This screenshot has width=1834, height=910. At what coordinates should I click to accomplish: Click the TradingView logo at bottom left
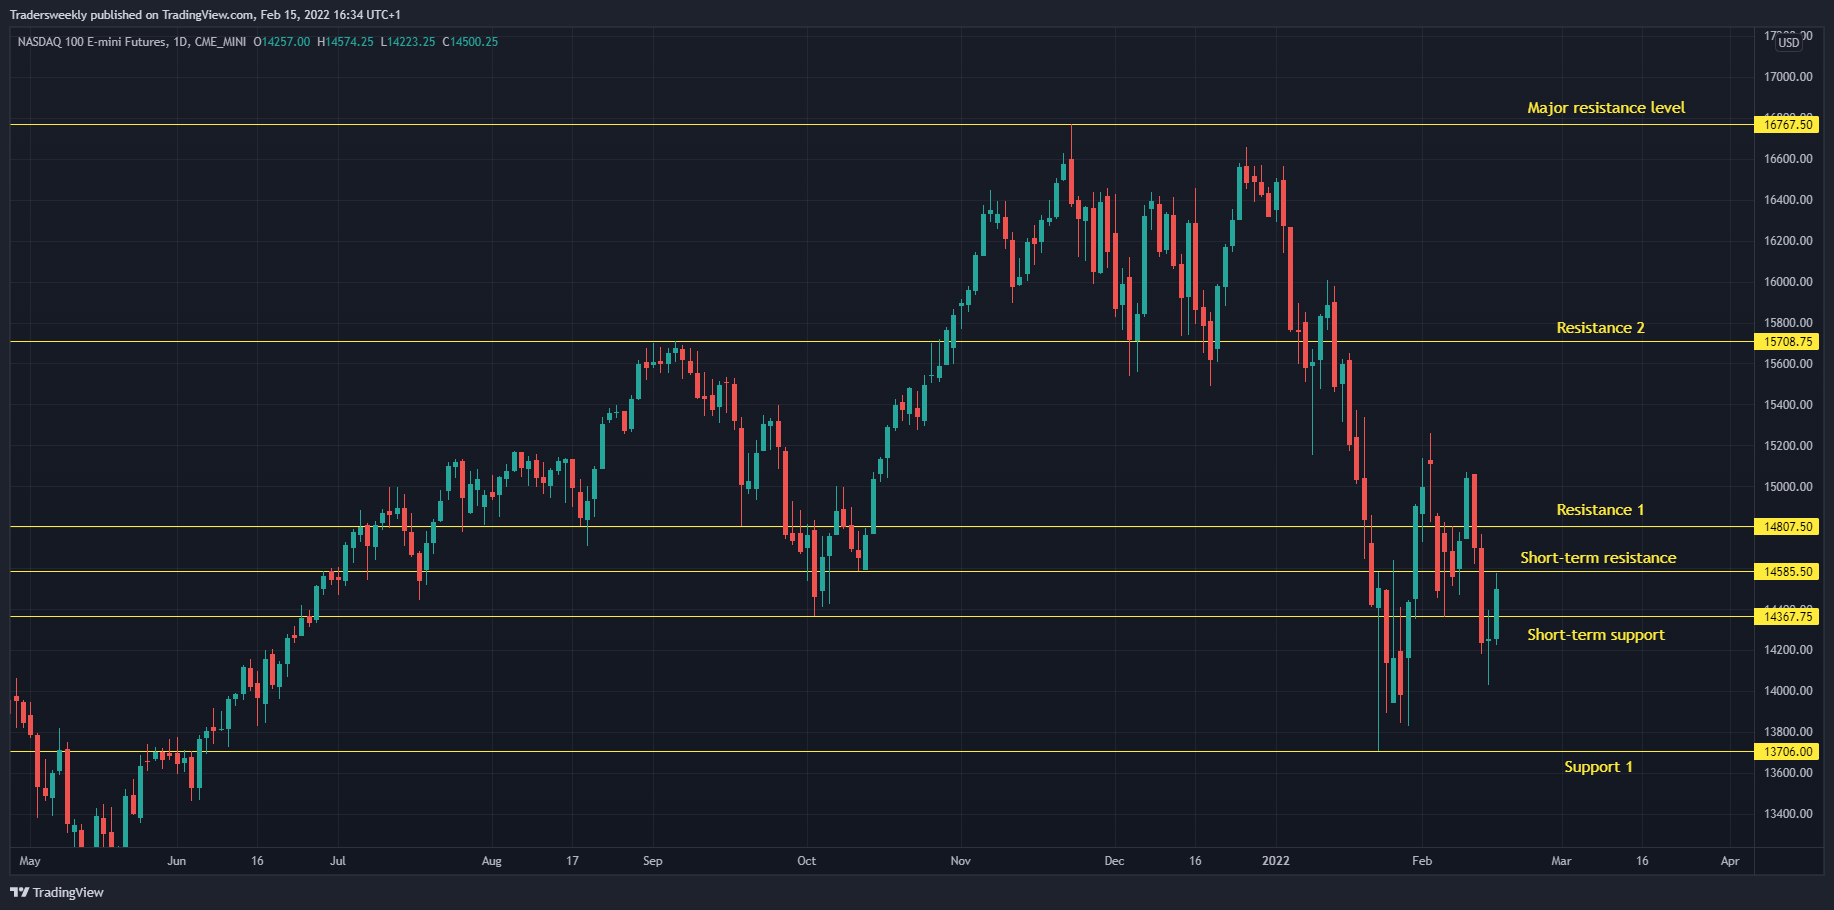point(57,892)
